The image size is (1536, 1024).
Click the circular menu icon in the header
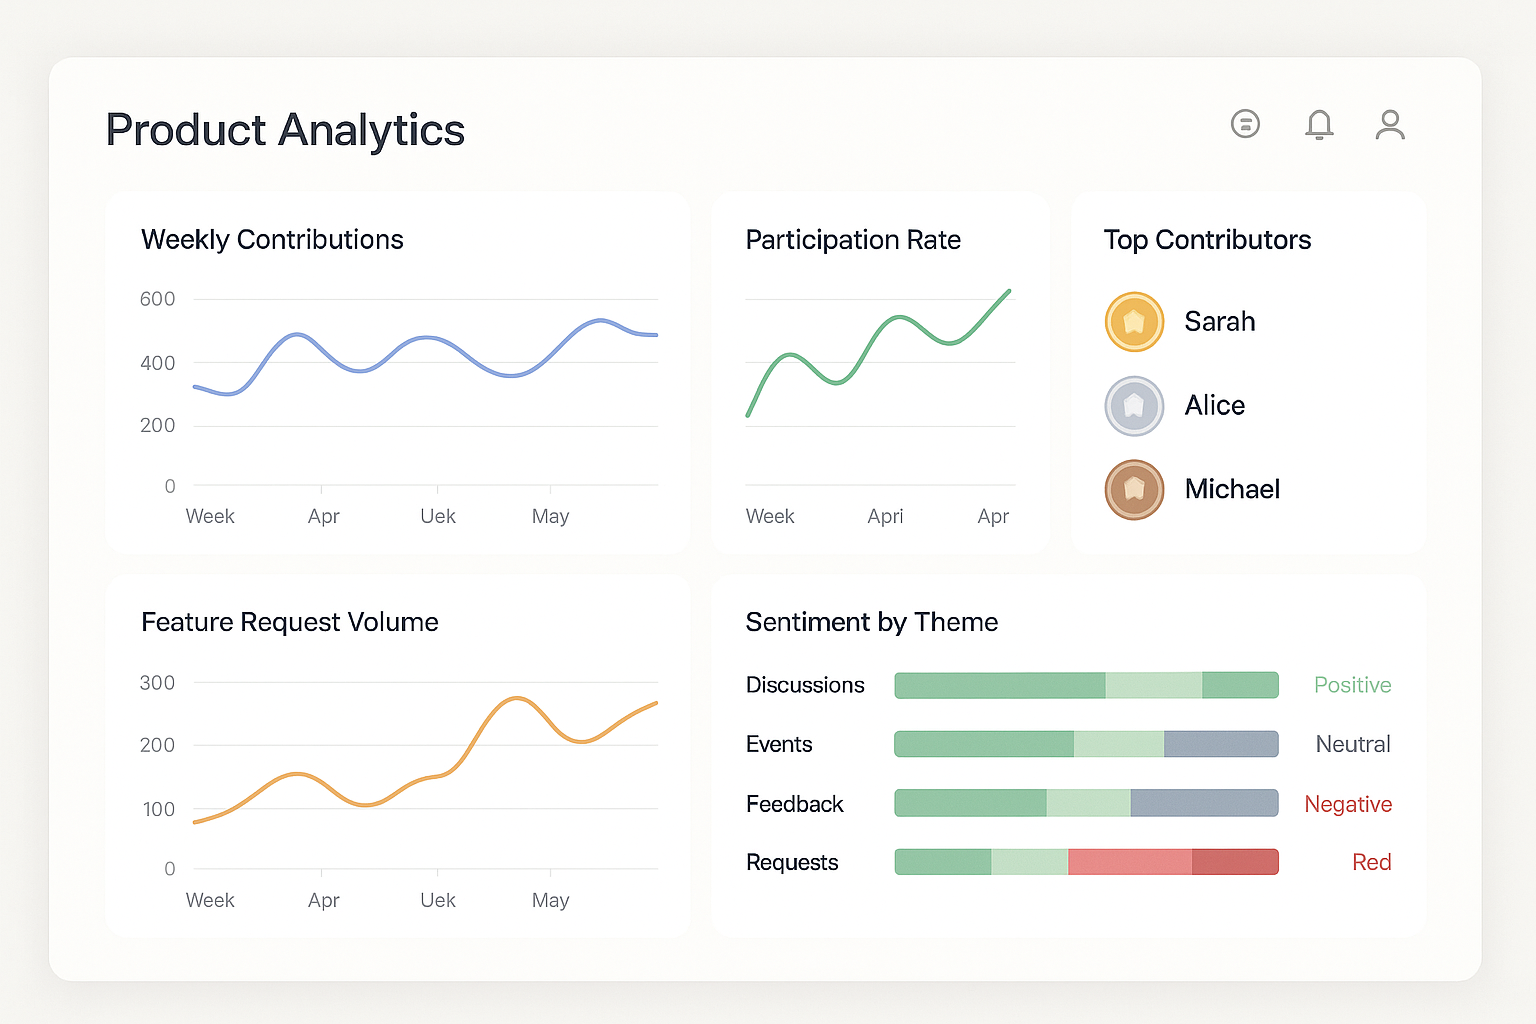click(1245, 124)
